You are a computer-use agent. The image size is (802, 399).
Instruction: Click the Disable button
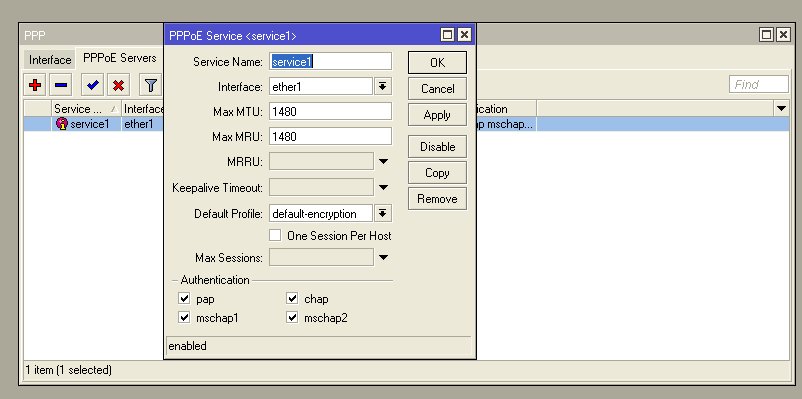click(437, 147)
